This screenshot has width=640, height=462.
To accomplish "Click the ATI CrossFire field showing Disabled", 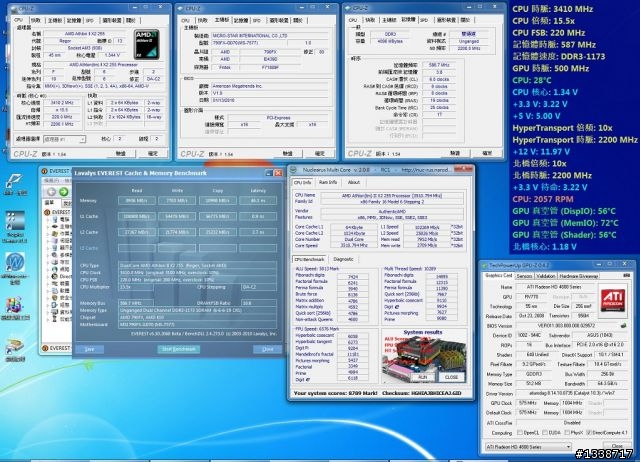I will point(571,423).
